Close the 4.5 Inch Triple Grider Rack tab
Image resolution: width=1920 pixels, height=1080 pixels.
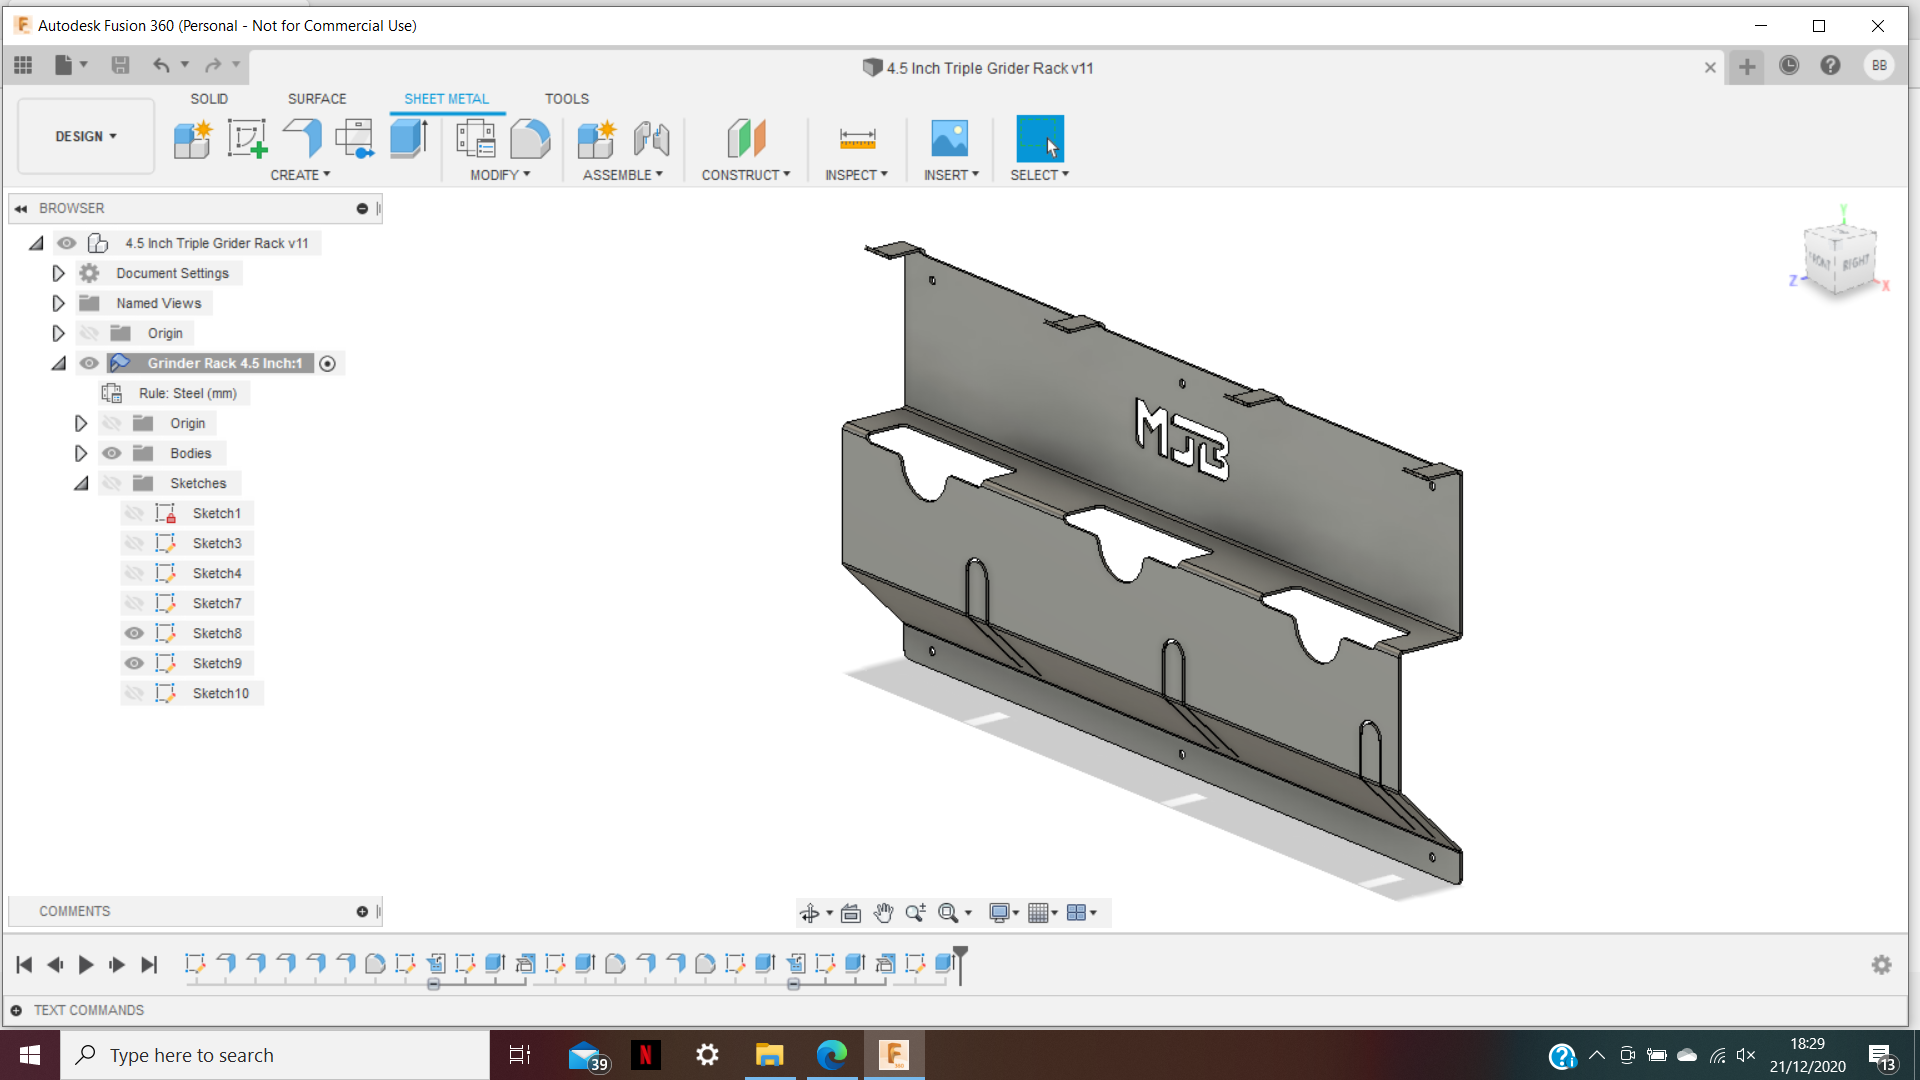coord(1710,67)
